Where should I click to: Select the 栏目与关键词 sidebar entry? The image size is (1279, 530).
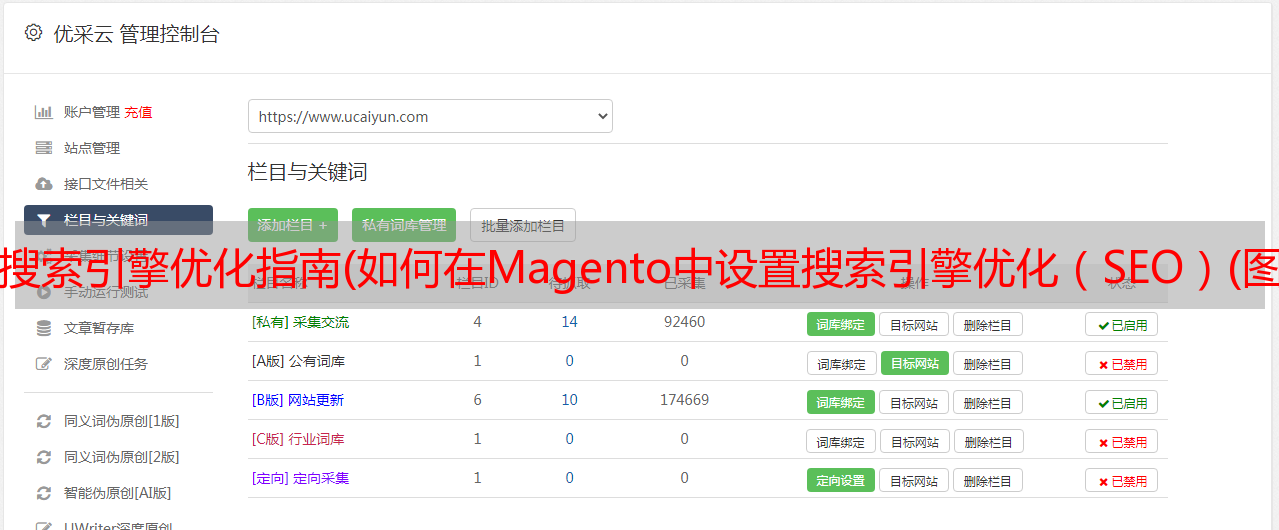(x=118, y=220)
